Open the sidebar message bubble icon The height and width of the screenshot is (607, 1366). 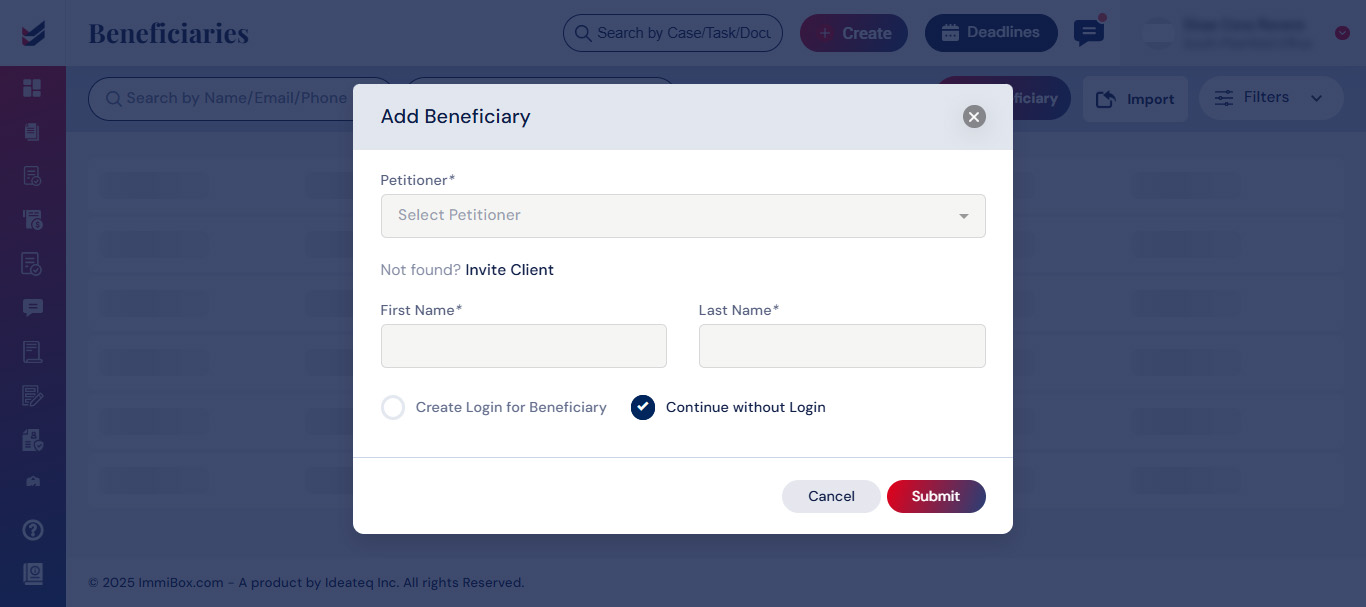(32, 308)
